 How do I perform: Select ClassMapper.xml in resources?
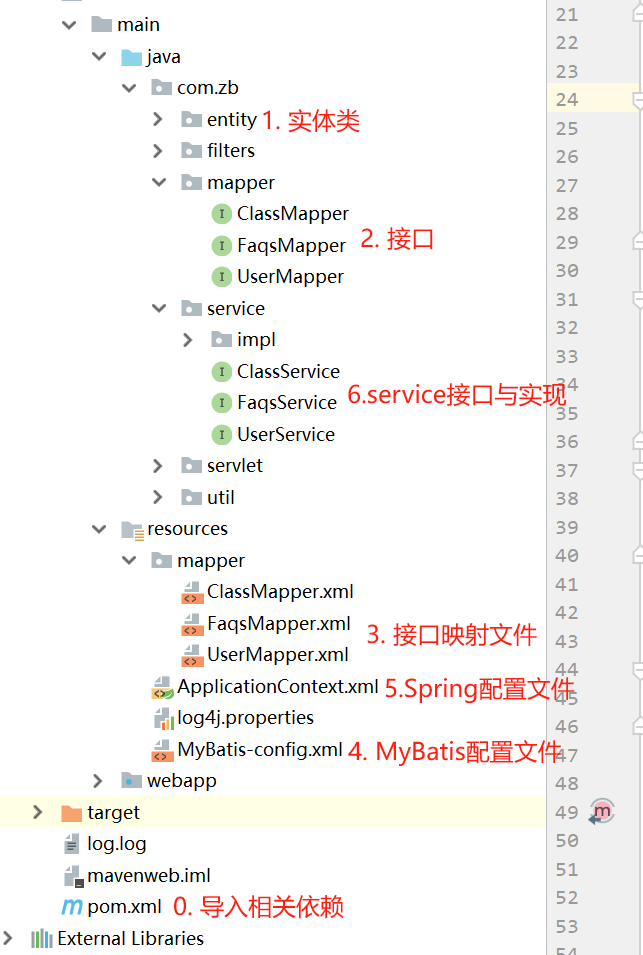(280, 591)
